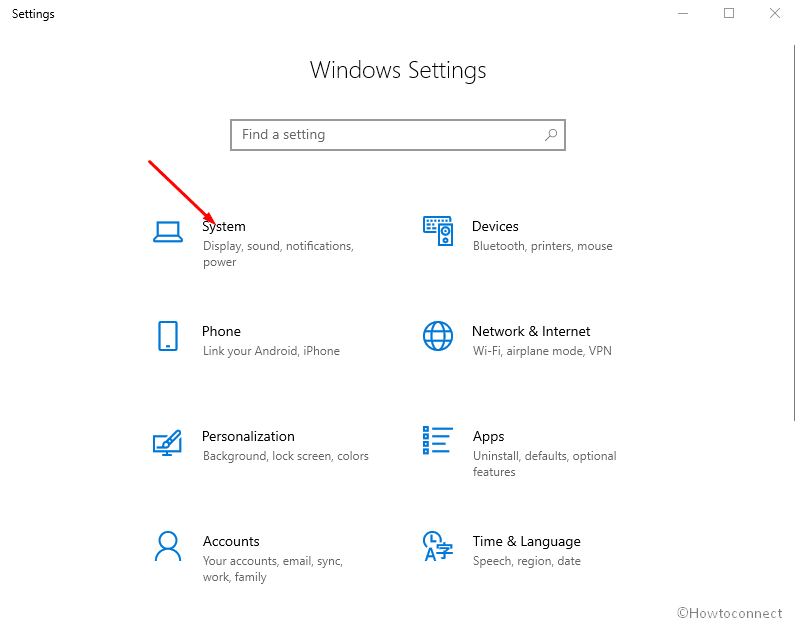Image resolution: width=795 pixels, height=629 pixels.
Task: Focus the Find a setting search box
Action: coord(398,135)
